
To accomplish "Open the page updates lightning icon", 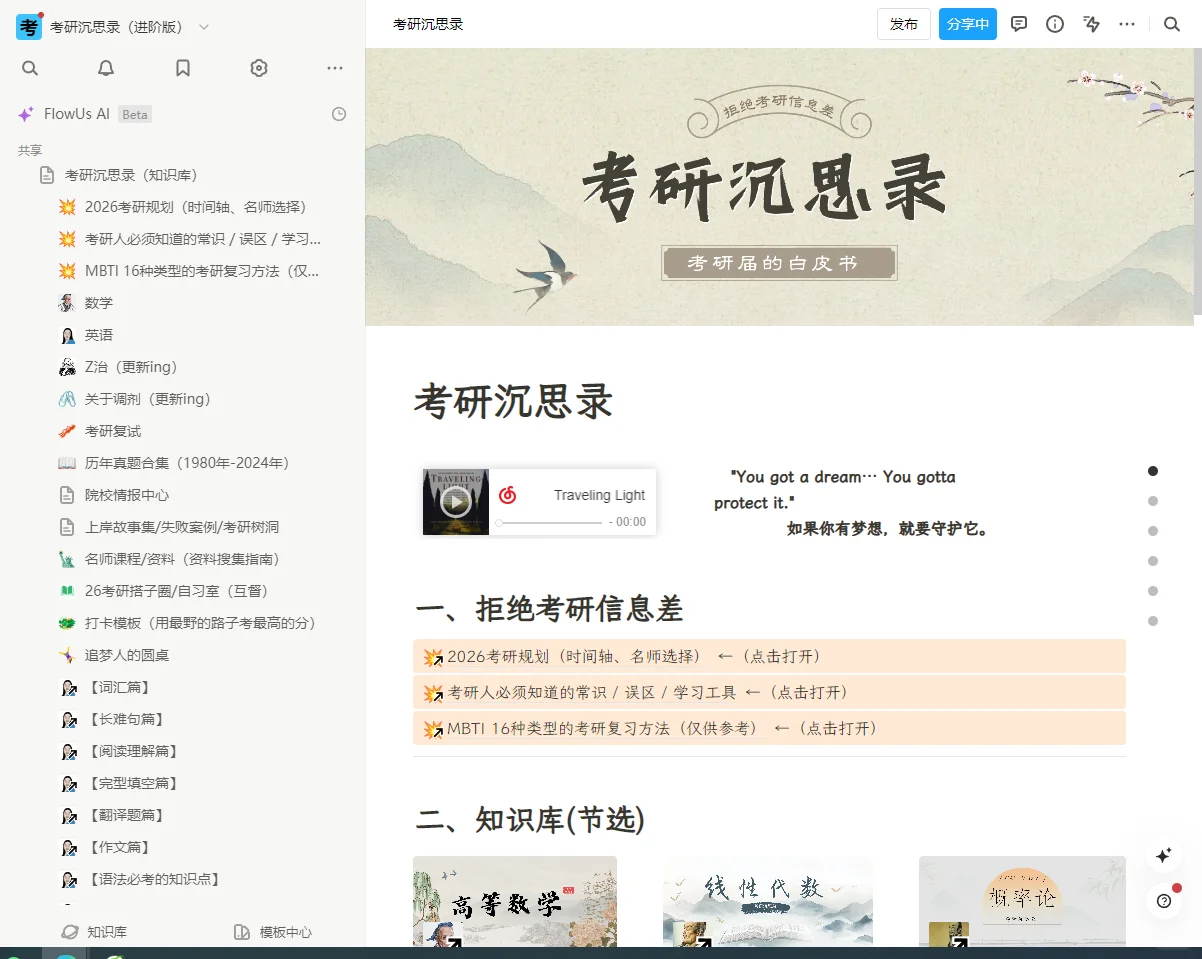I will click(x=1091, y=24).
